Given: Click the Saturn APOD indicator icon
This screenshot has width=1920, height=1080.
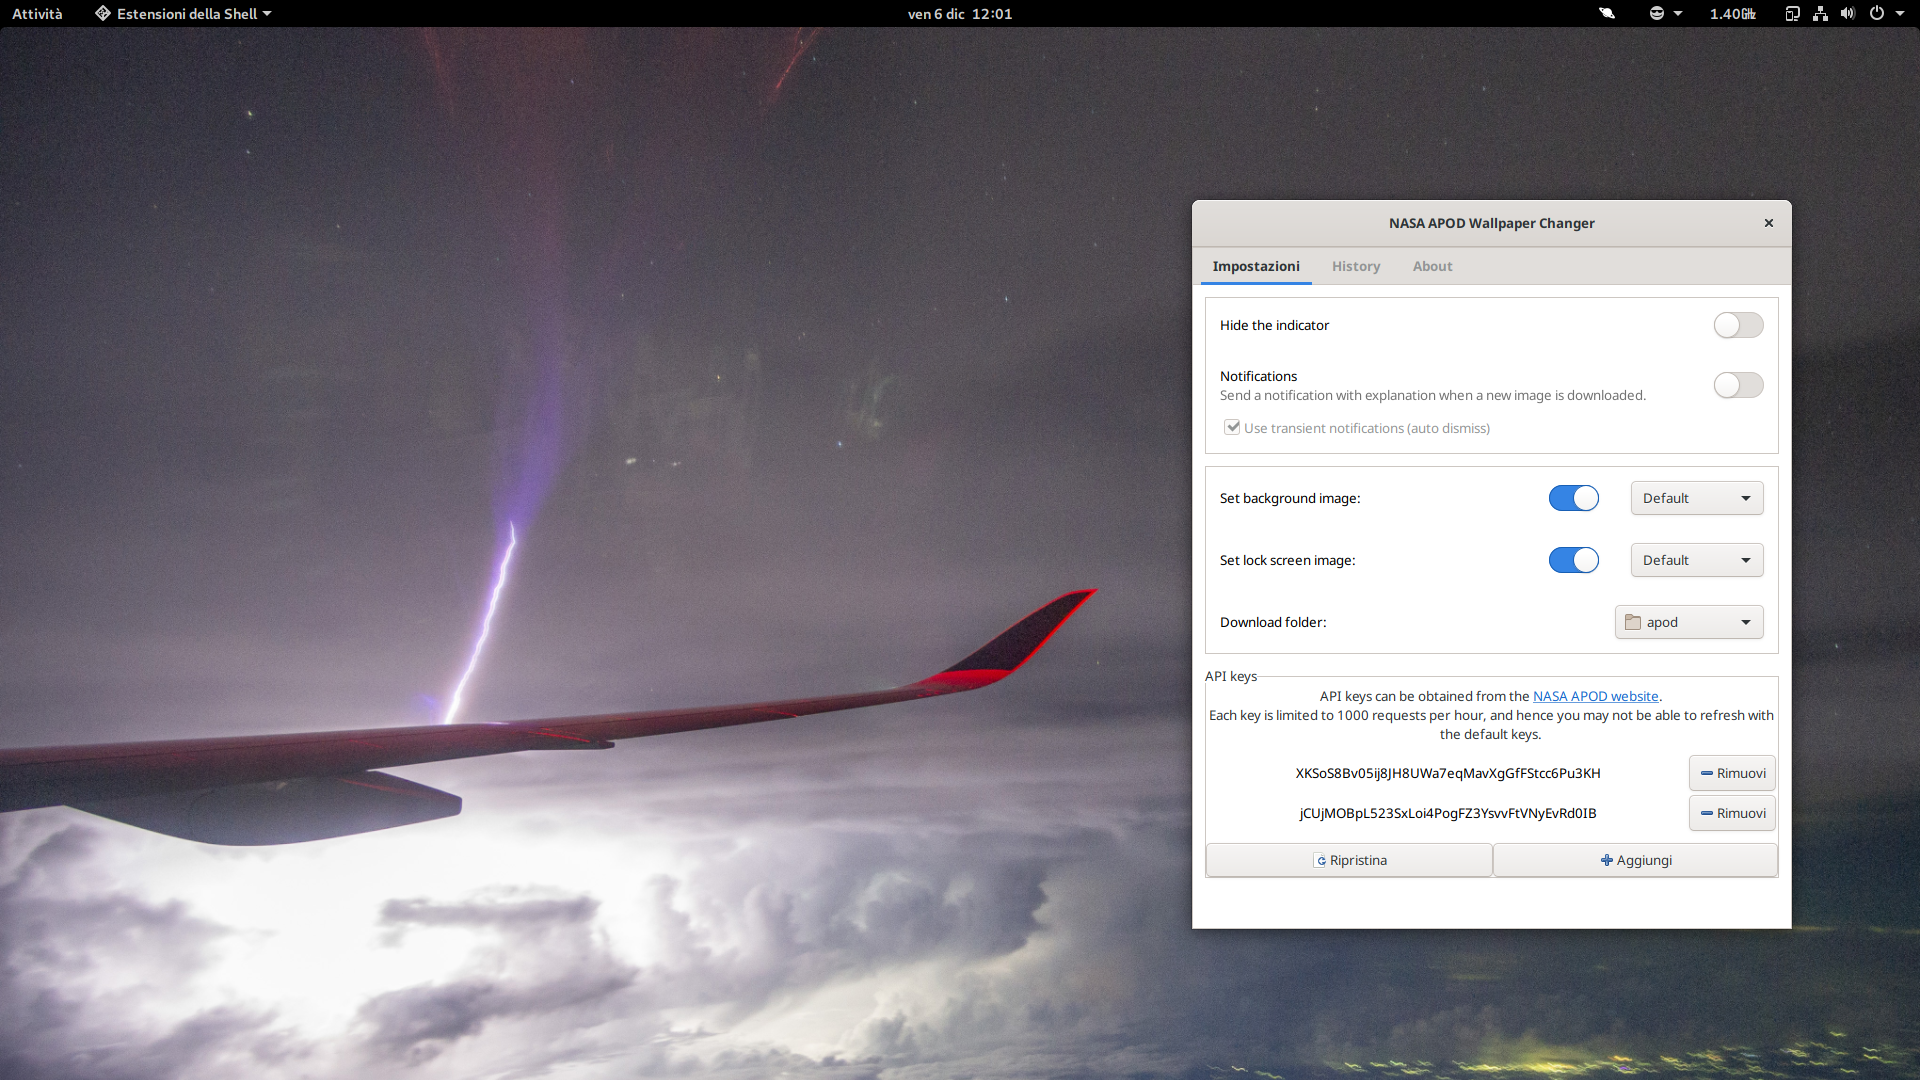Looking at the screenshot, I should [1607, 14].
